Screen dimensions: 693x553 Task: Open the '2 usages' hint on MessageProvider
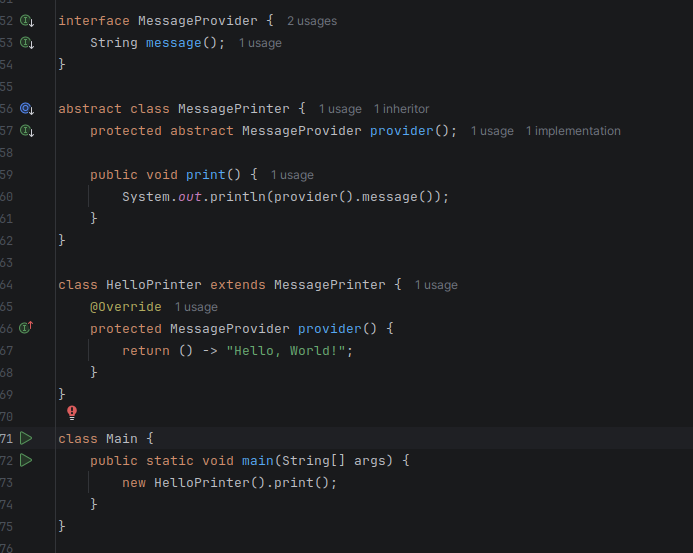tap(312, 21)
